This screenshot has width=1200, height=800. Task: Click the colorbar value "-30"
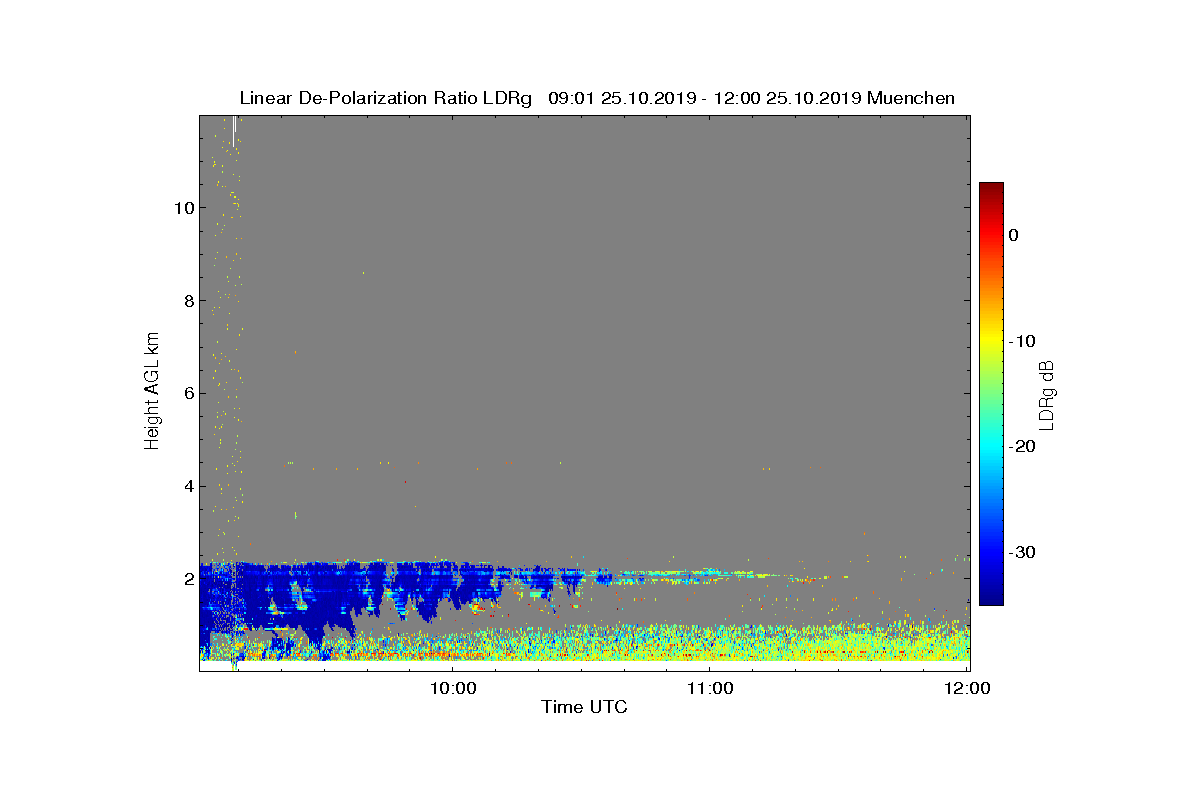click(x=1021, y=552)
